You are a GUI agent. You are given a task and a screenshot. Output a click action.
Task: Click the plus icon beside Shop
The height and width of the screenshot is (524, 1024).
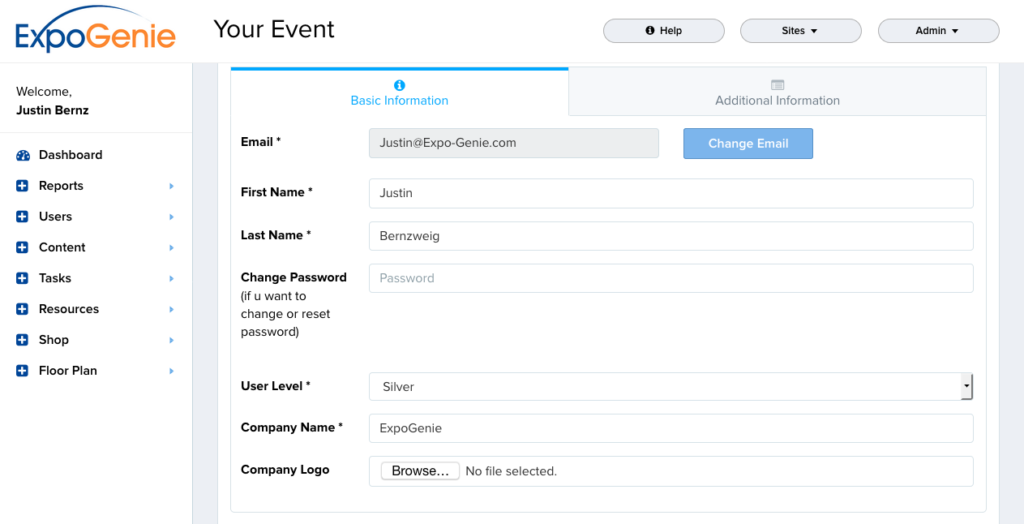(x=23, y=340)
